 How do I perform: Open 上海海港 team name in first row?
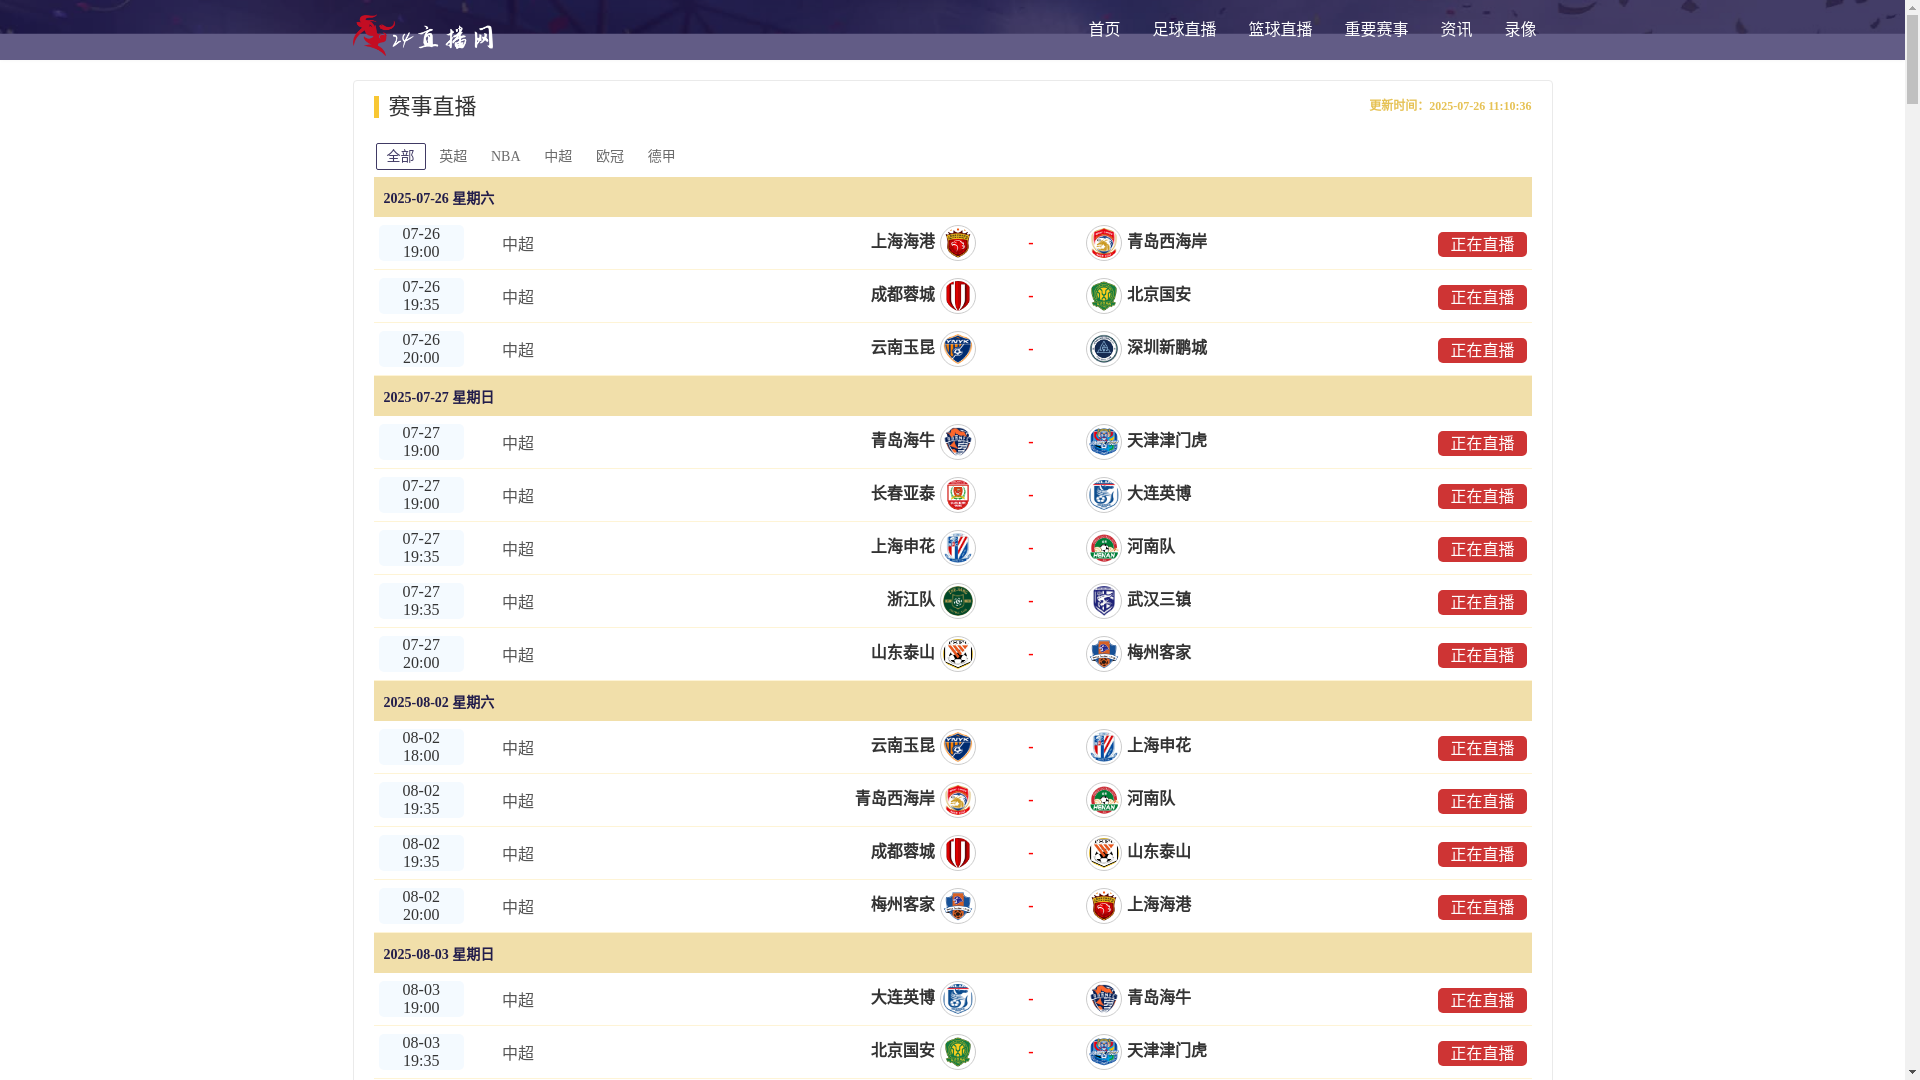[x=902, y=242]
